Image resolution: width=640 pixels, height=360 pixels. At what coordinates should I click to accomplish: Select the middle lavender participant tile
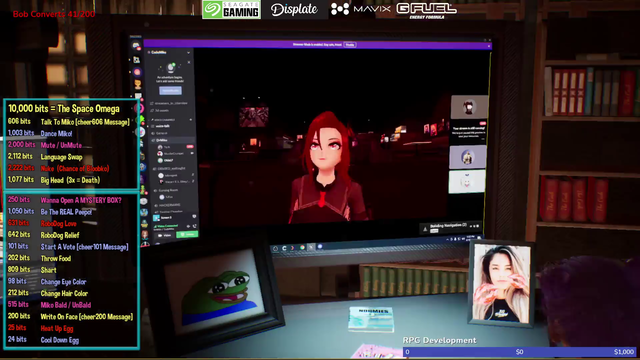[x=468, y=157]
